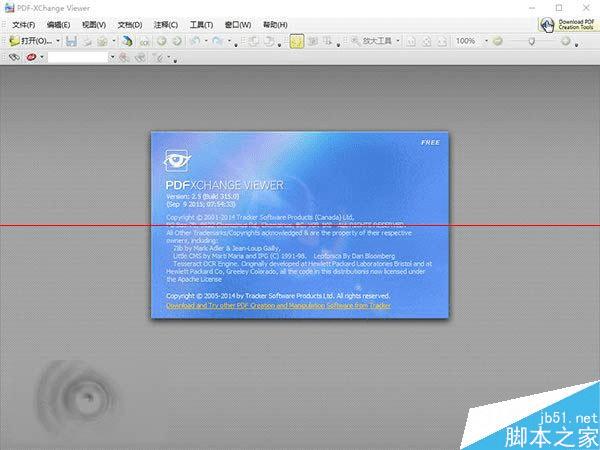
Task: Select the 放大工具 zoom tool
Action: point(371,41)
